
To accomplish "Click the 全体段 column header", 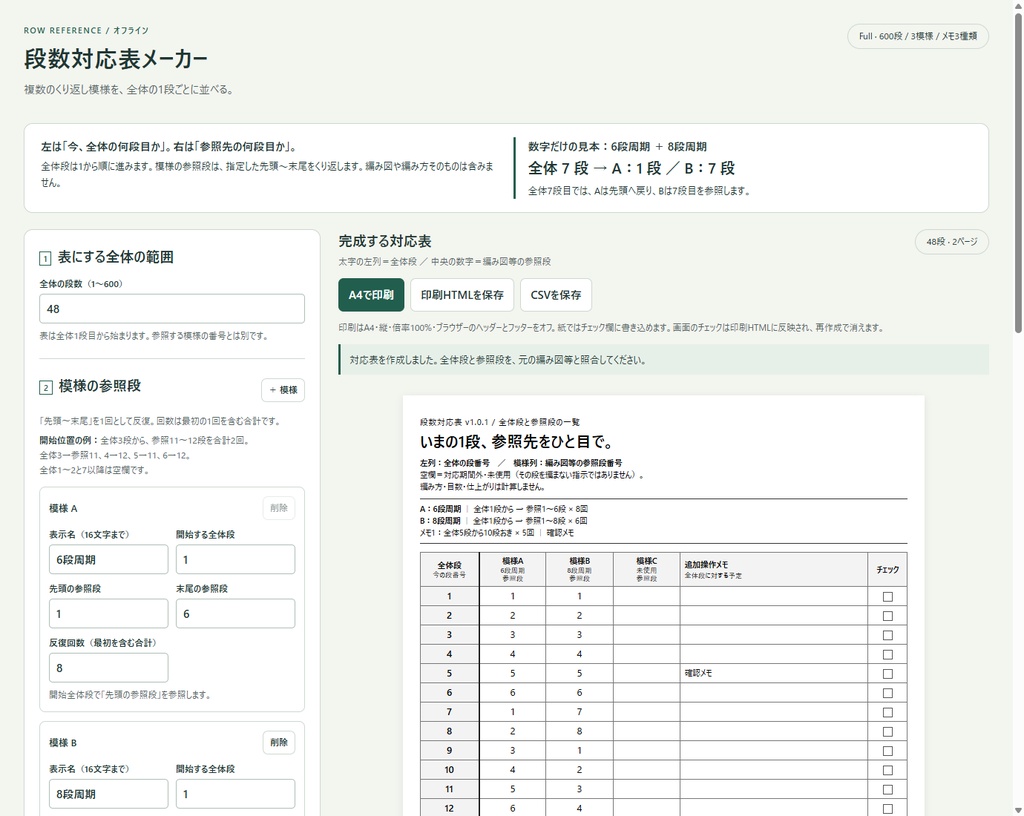I will 449,569.
